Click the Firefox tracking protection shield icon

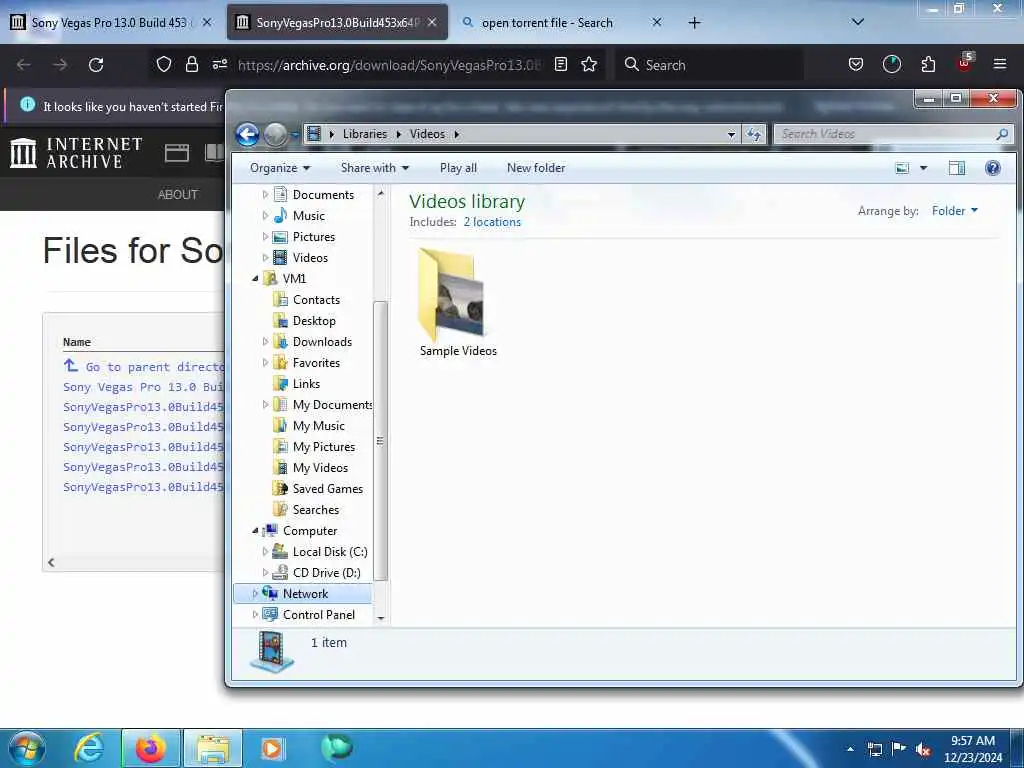click(x=164, y=64)
